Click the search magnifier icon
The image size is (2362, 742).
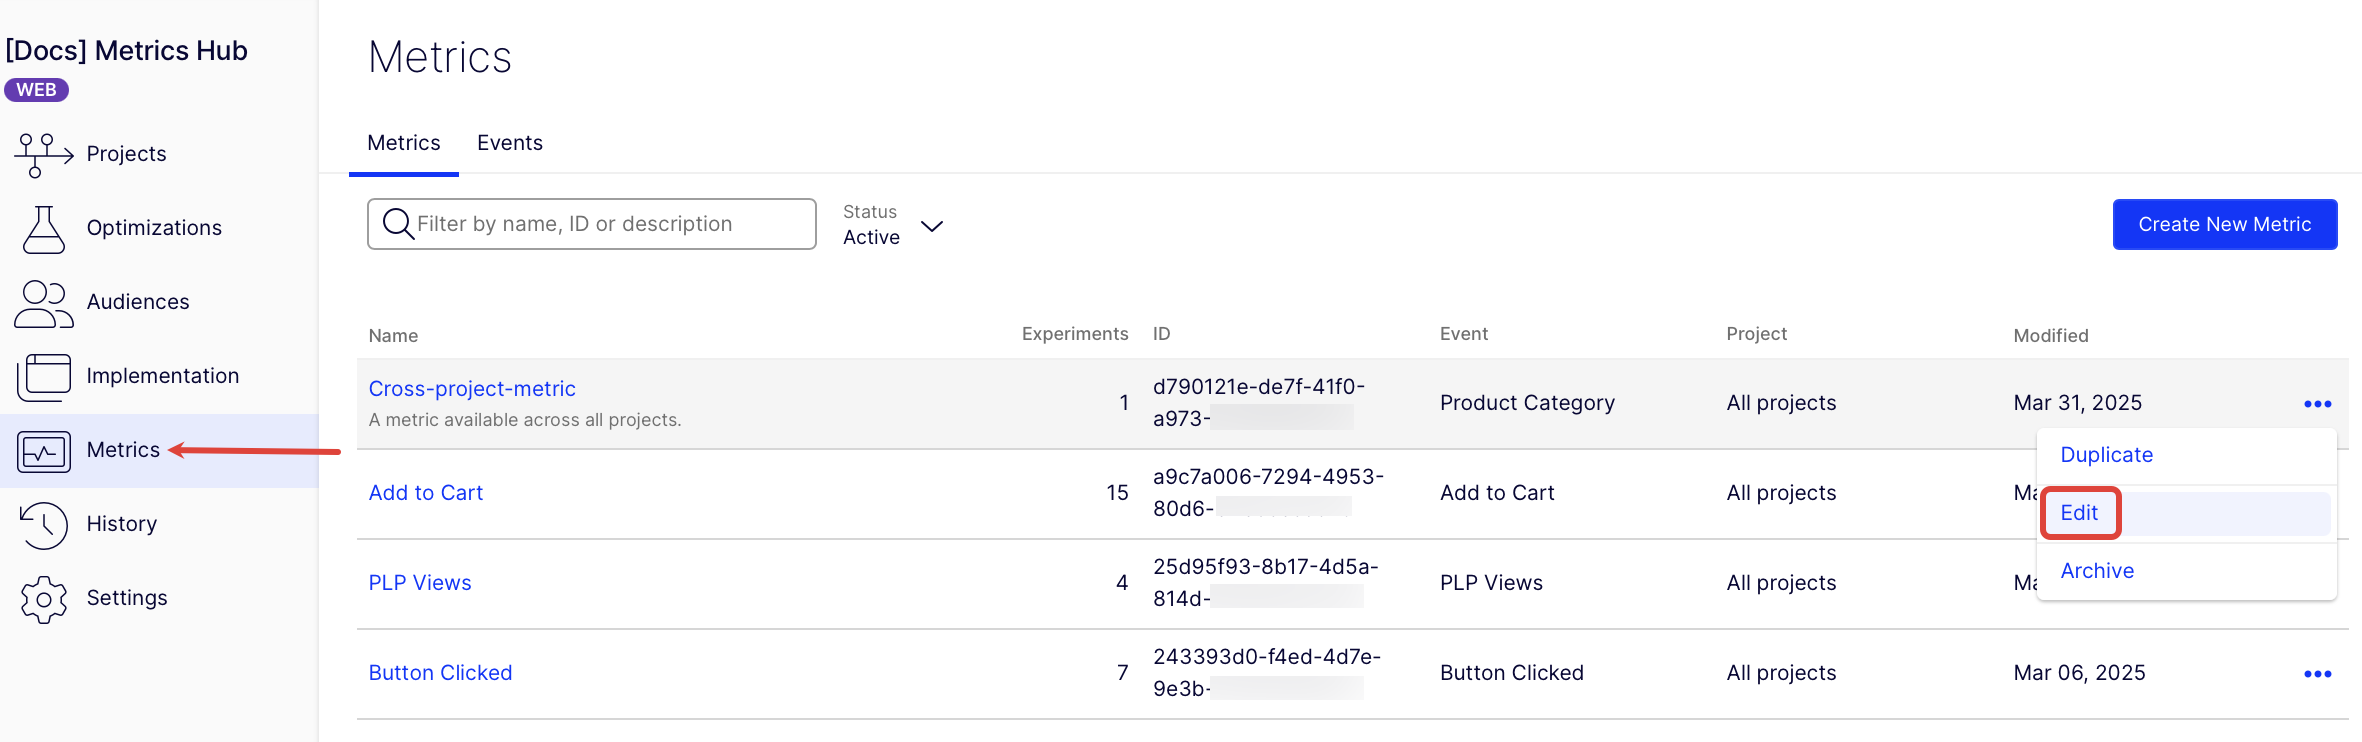(x=398, y=224)
